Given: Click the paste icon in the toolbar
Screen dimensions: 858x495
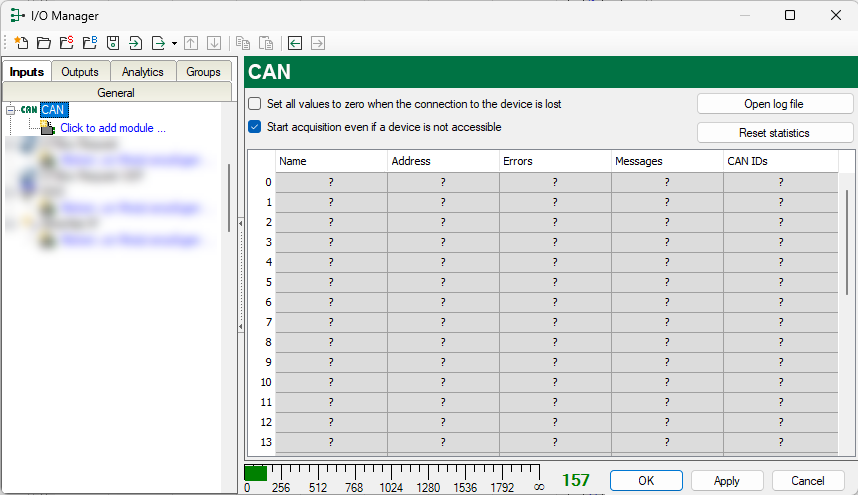Looking at the screenshot, I should coord(266,43).
